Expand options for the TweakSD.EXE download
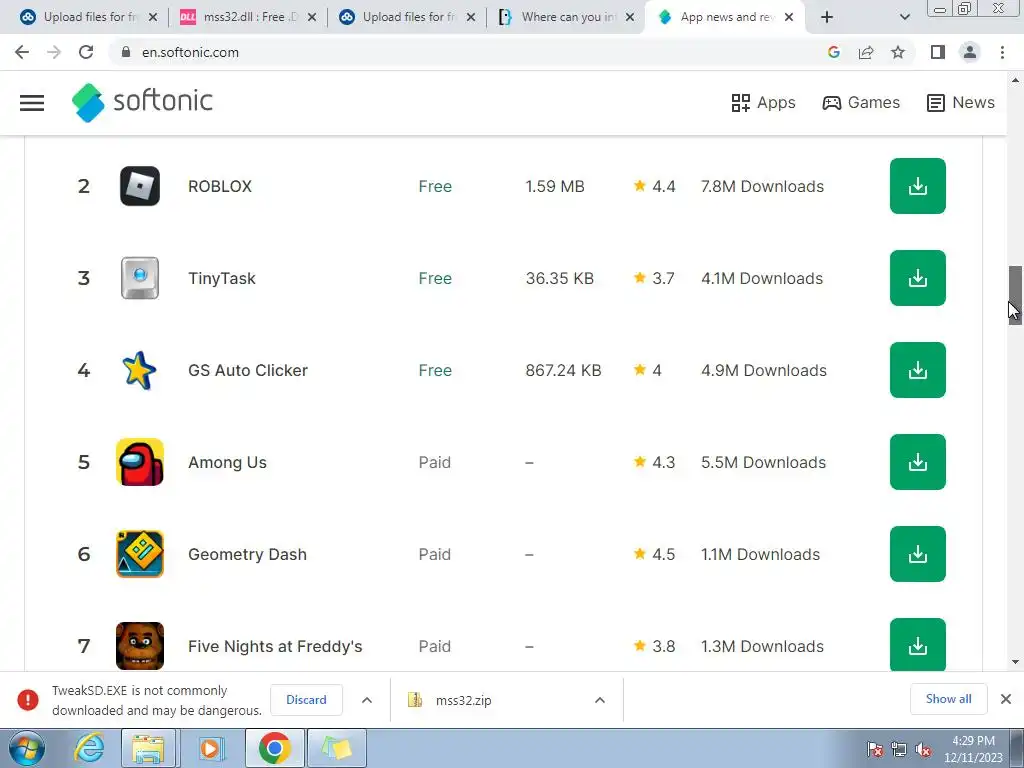The height and width of the screenshot is (768, 1024). pos(367,700)
